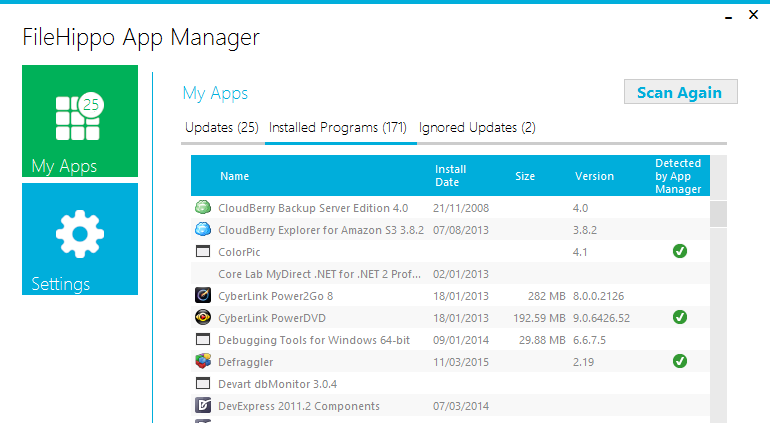Sort by the Name column header
Viewport: 770px width, 423px height.
(234, 176)
